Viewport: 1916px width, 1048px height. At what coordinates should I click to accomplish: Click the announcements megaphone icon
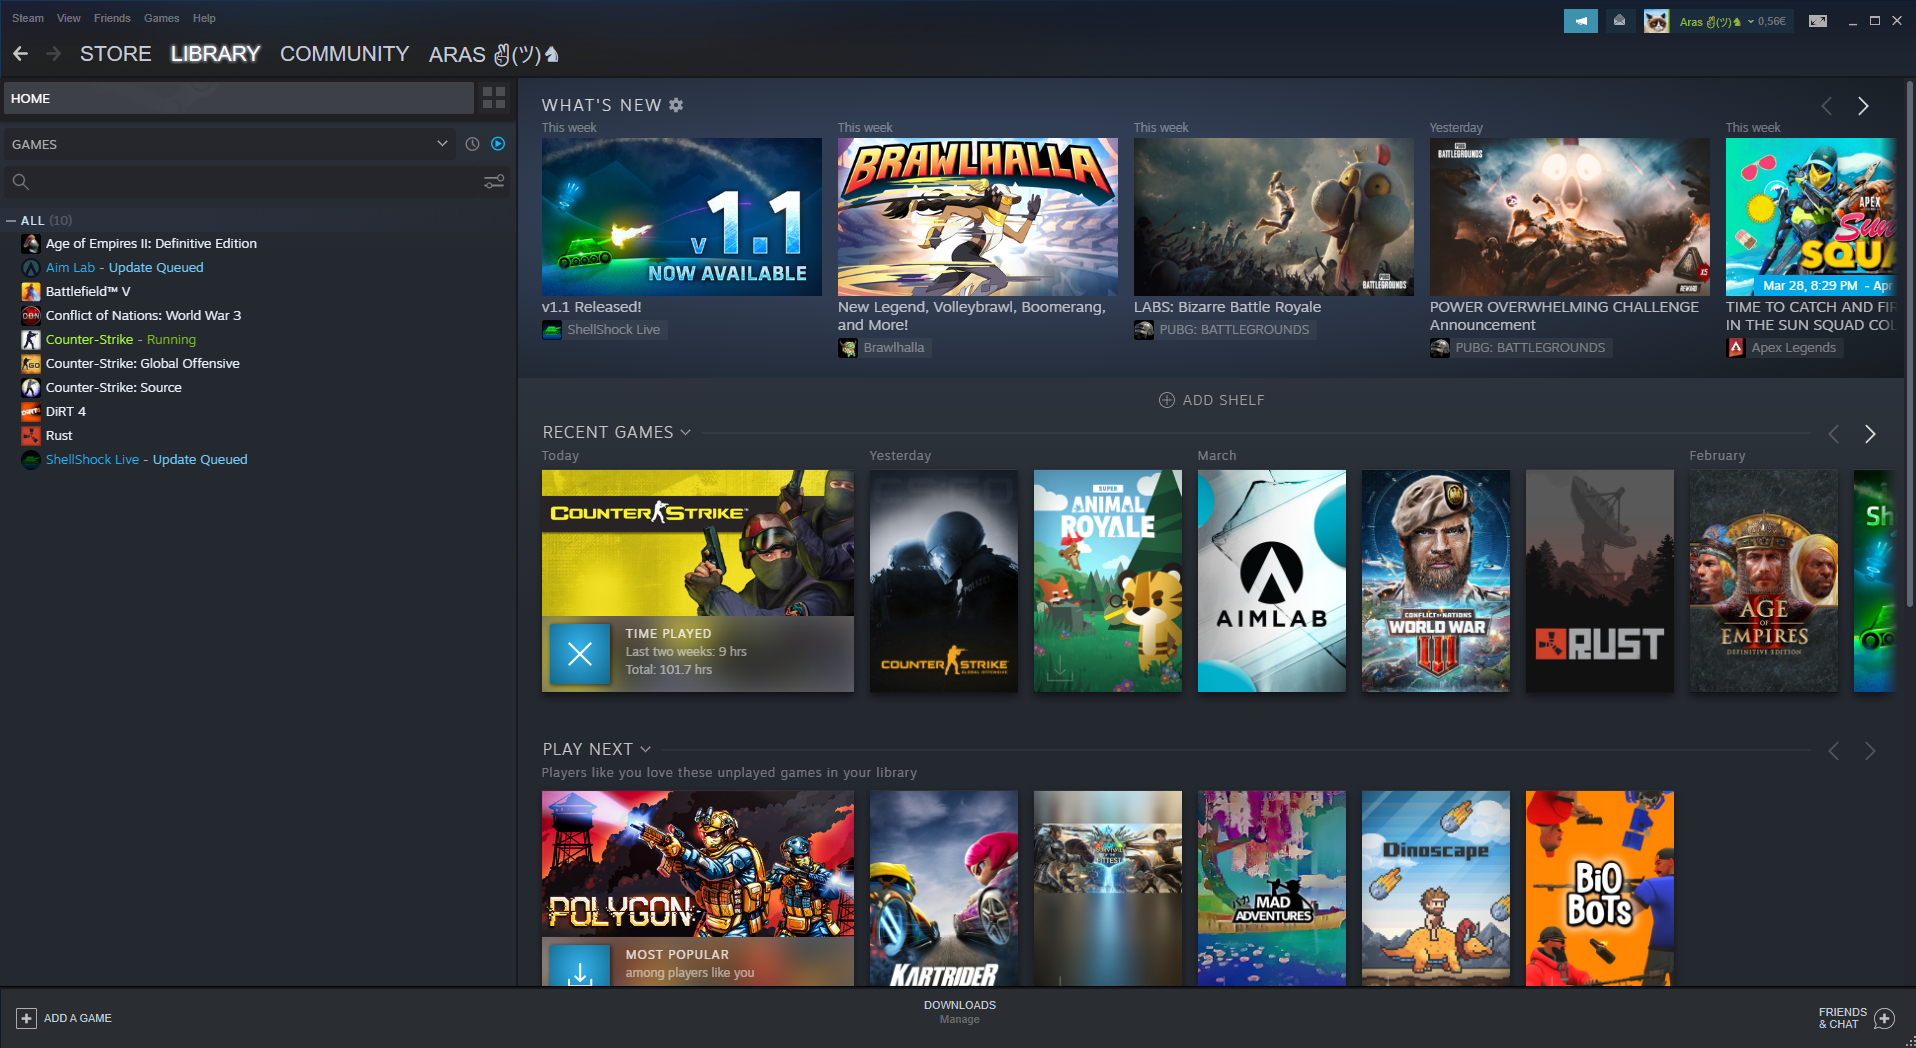pyautogui.click(x=1580, y=21)
